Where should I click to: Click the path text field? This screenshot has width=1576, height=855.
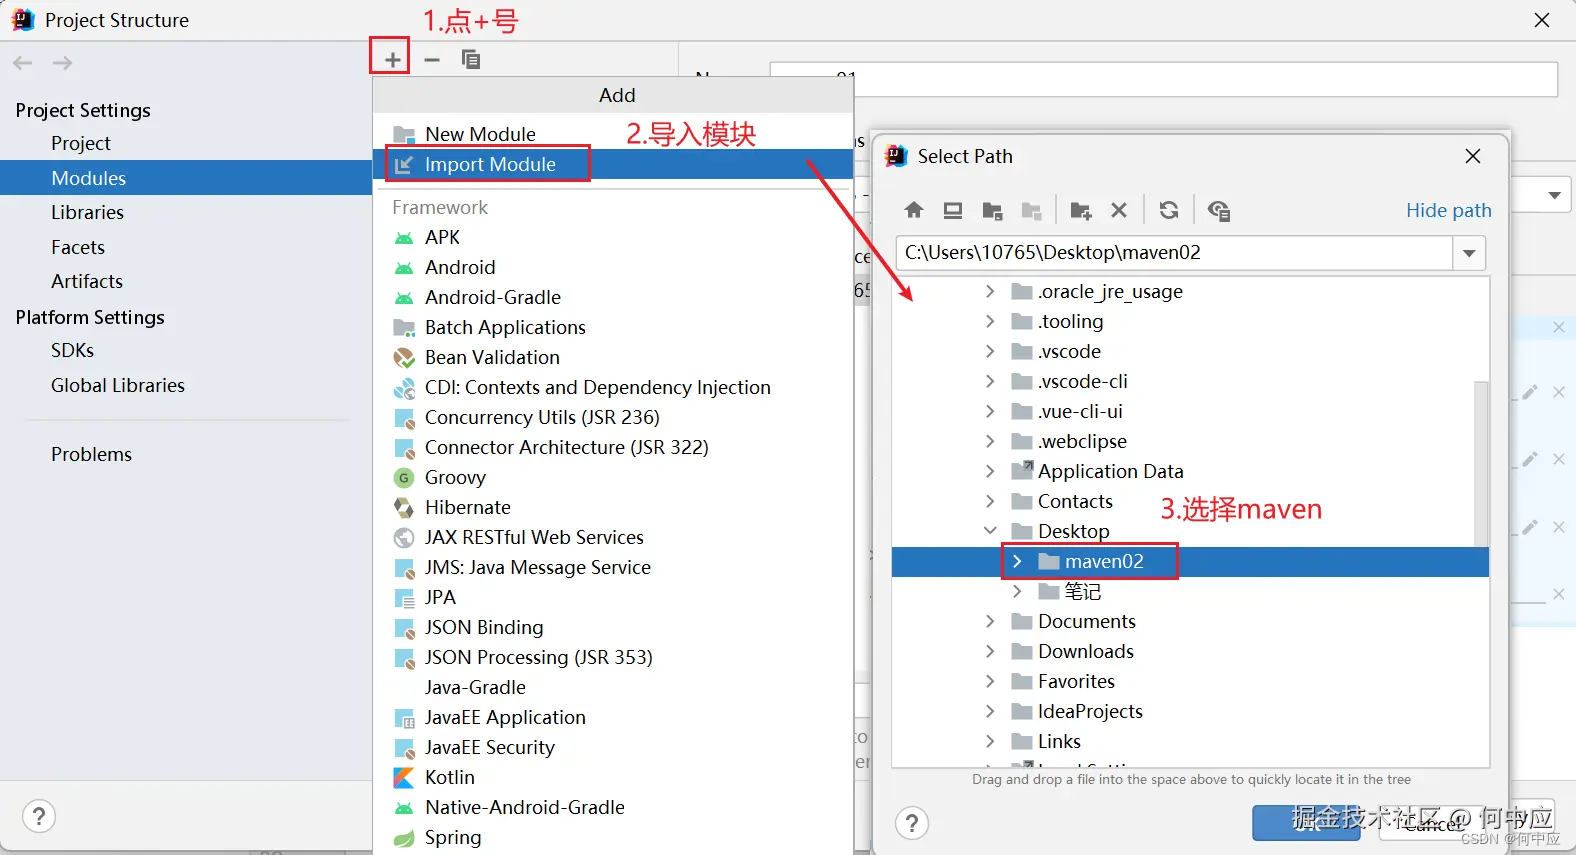[x=1174, y=253]
